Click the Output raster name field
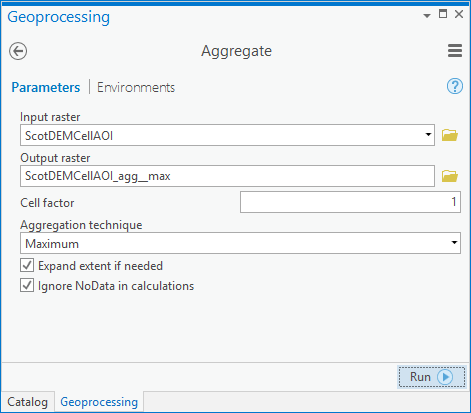 click(227, 176)
